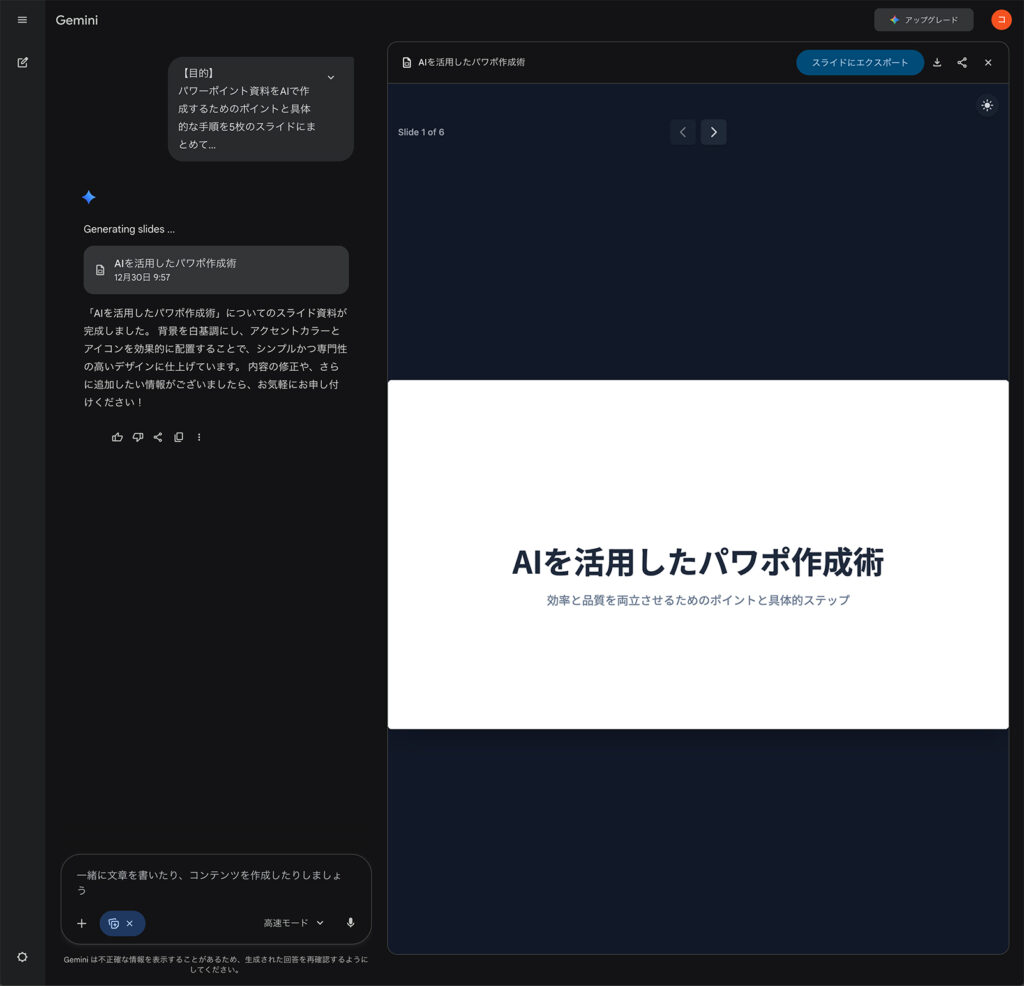Copy the Gemini response text
Viewport: 1024px width, 986px height.
click(x=178, y=437)
